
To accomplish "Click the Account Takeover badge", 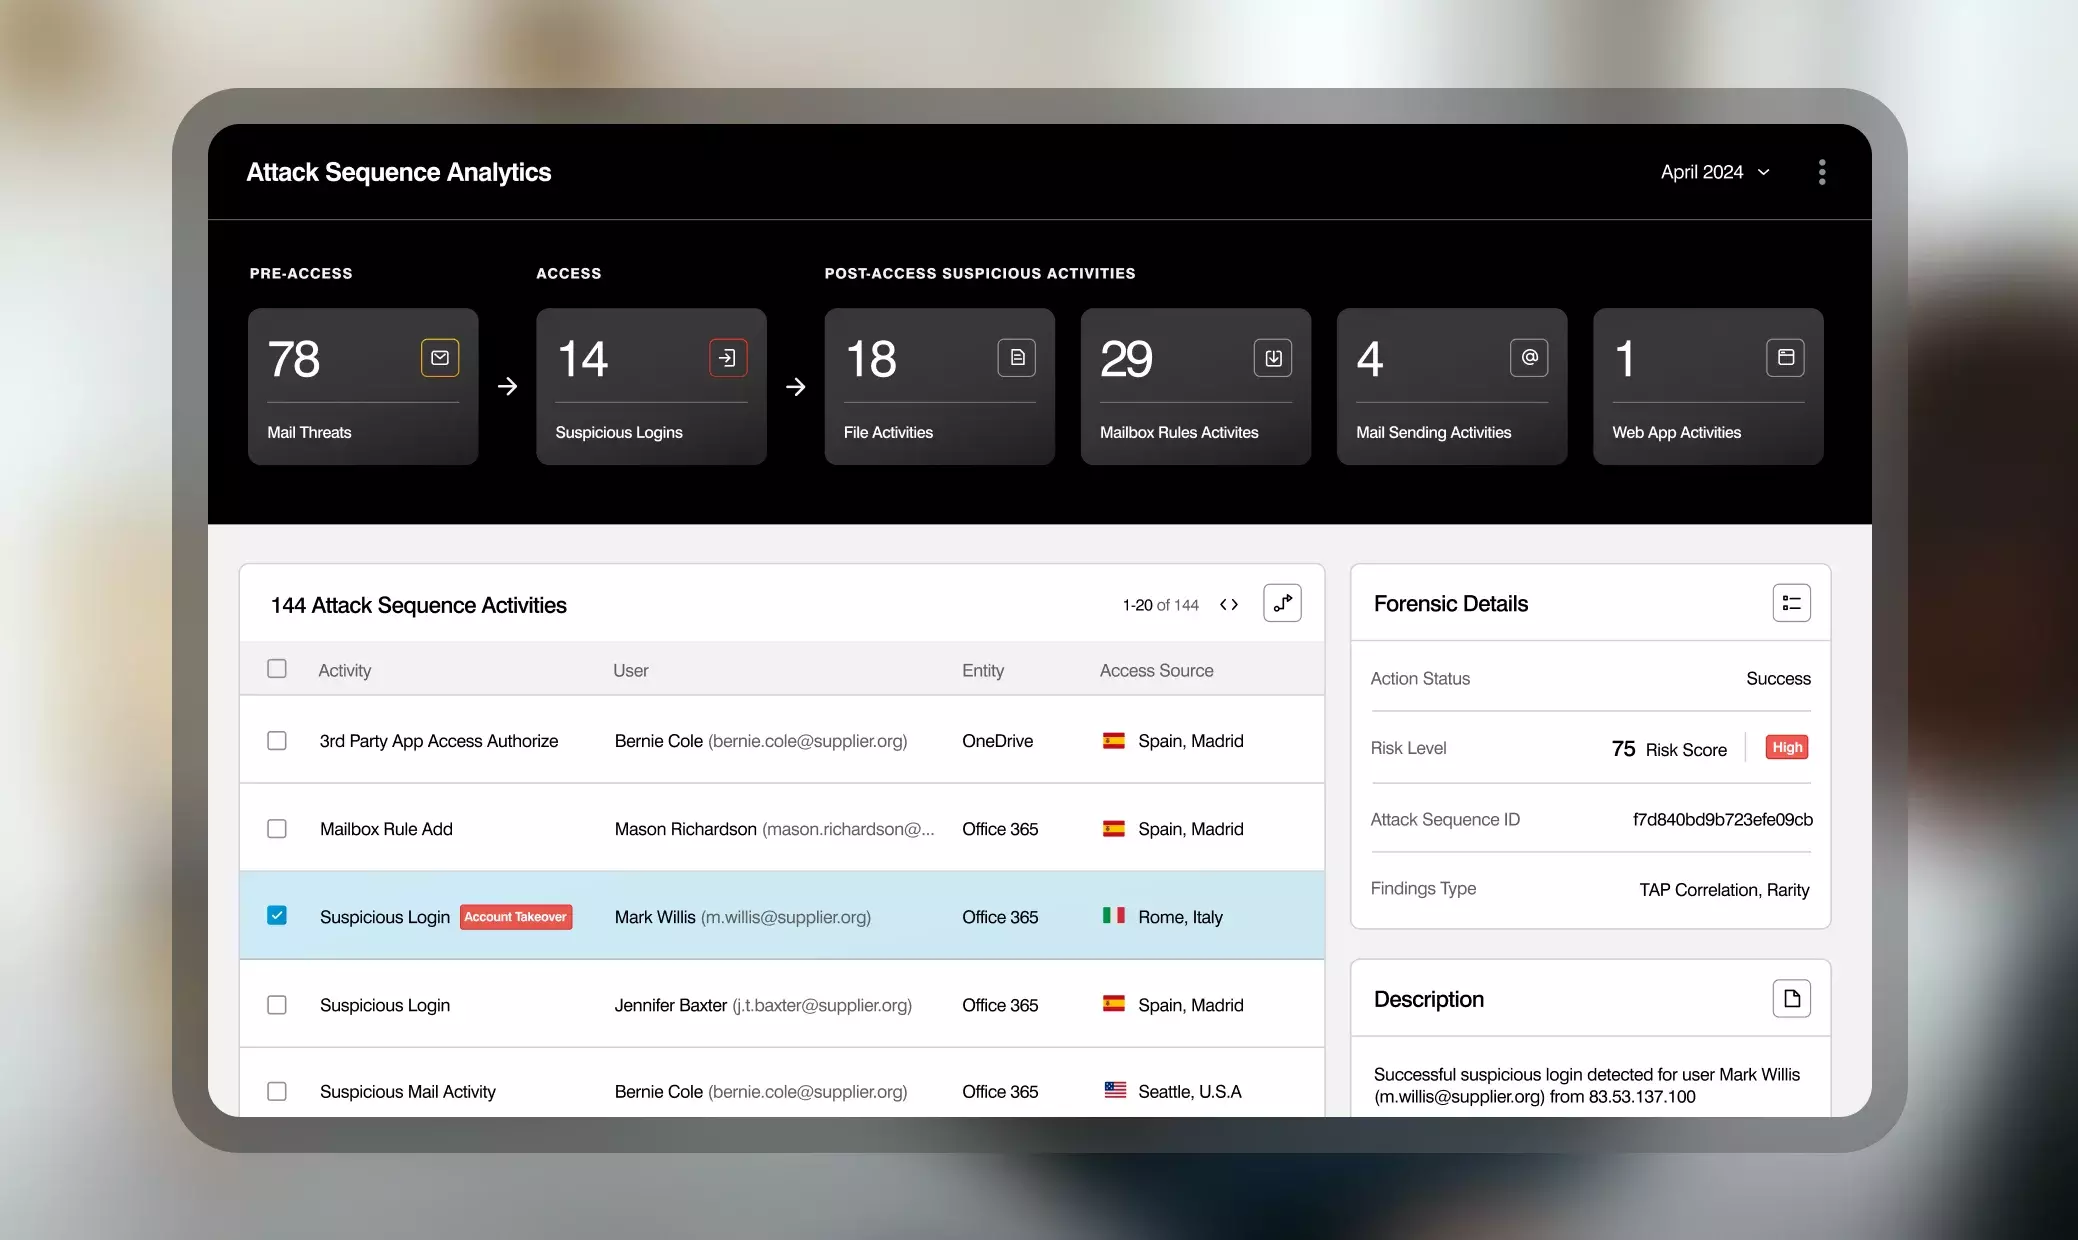I will 515,917.
